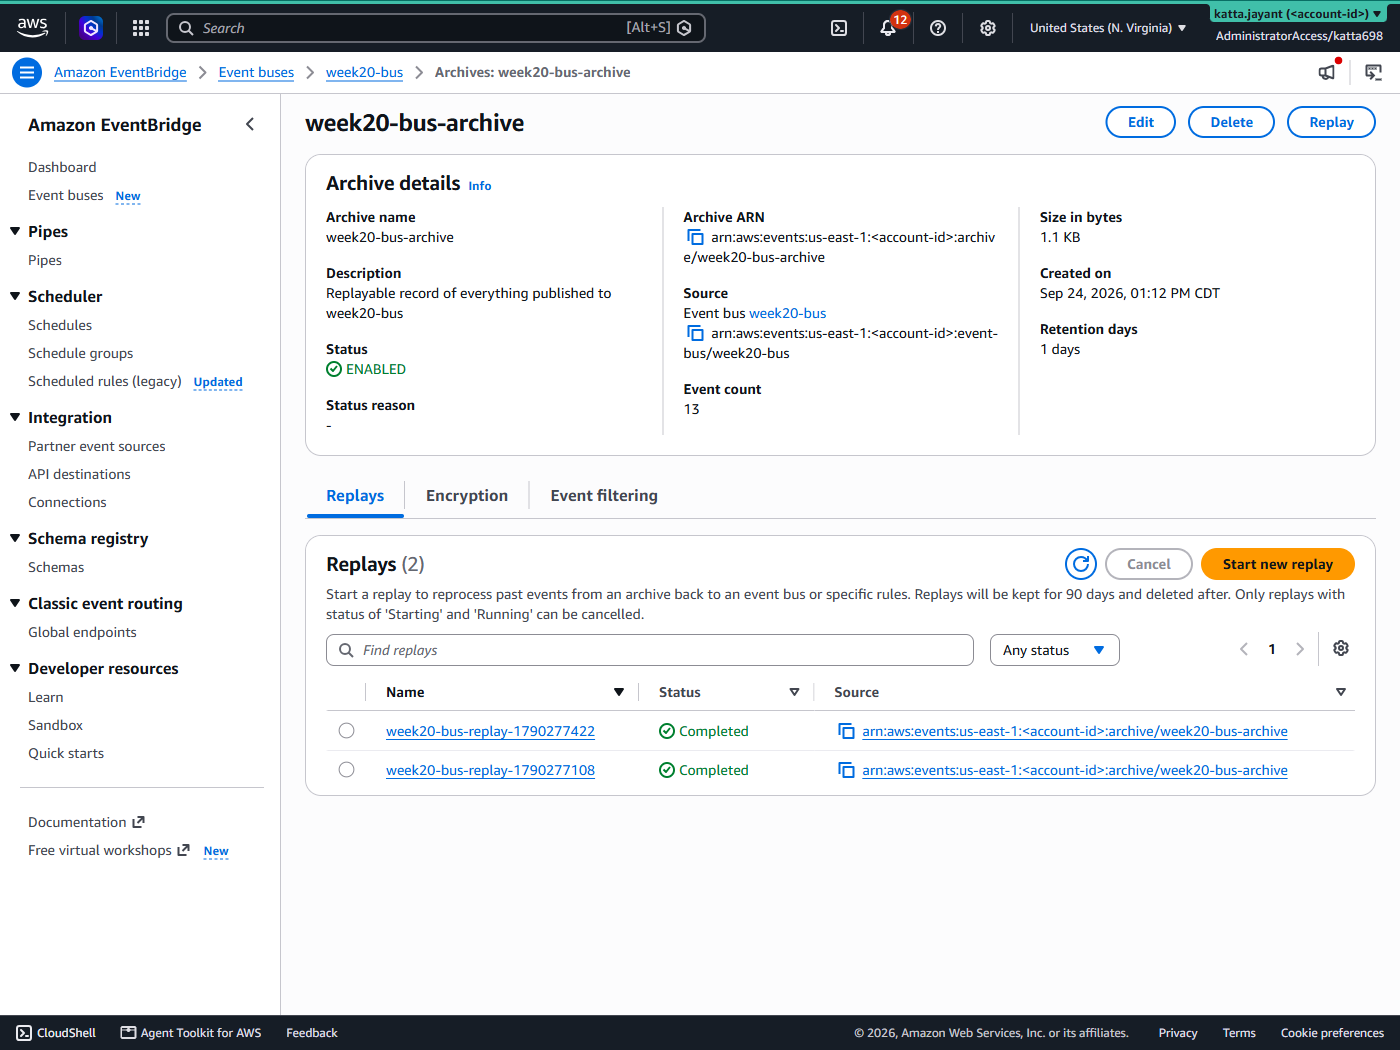Open Cookie preferences in the footer
Viewport: 1400px width, 1050px height.
click(x=1332, y=1033)
